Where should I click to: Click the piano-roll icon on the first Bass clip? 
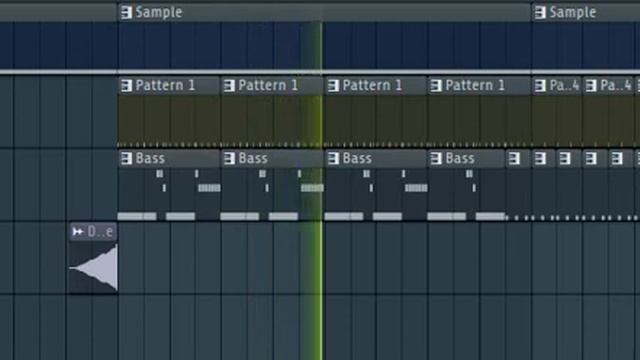pos(127,158)
